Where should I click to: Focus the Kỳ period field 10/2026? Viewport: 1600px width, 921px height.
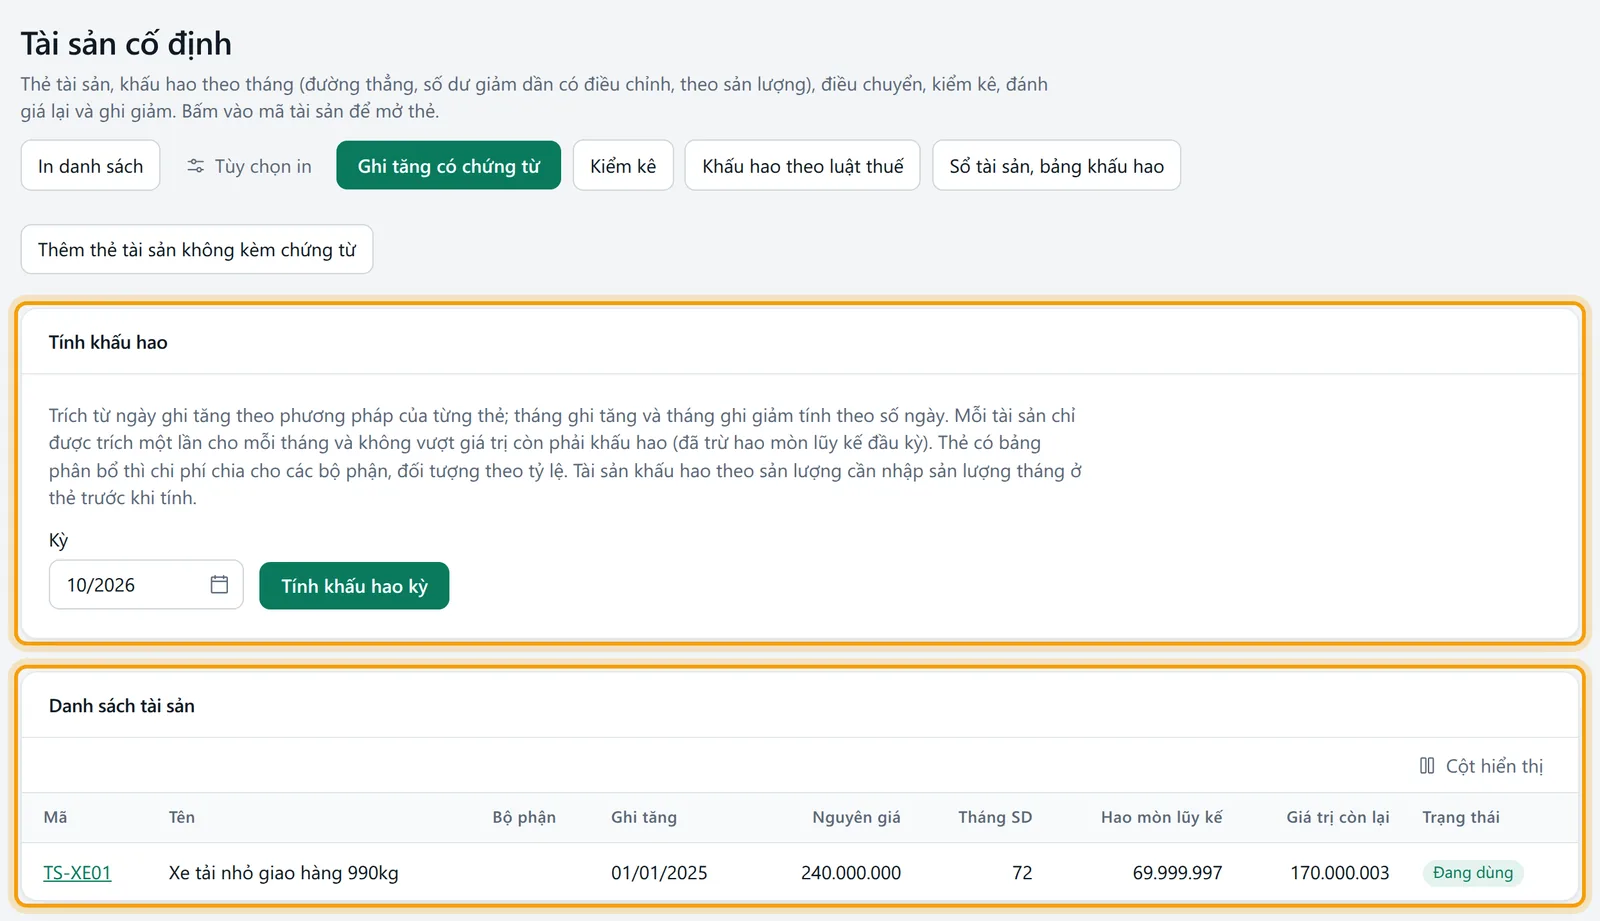(x=146, y=585)
